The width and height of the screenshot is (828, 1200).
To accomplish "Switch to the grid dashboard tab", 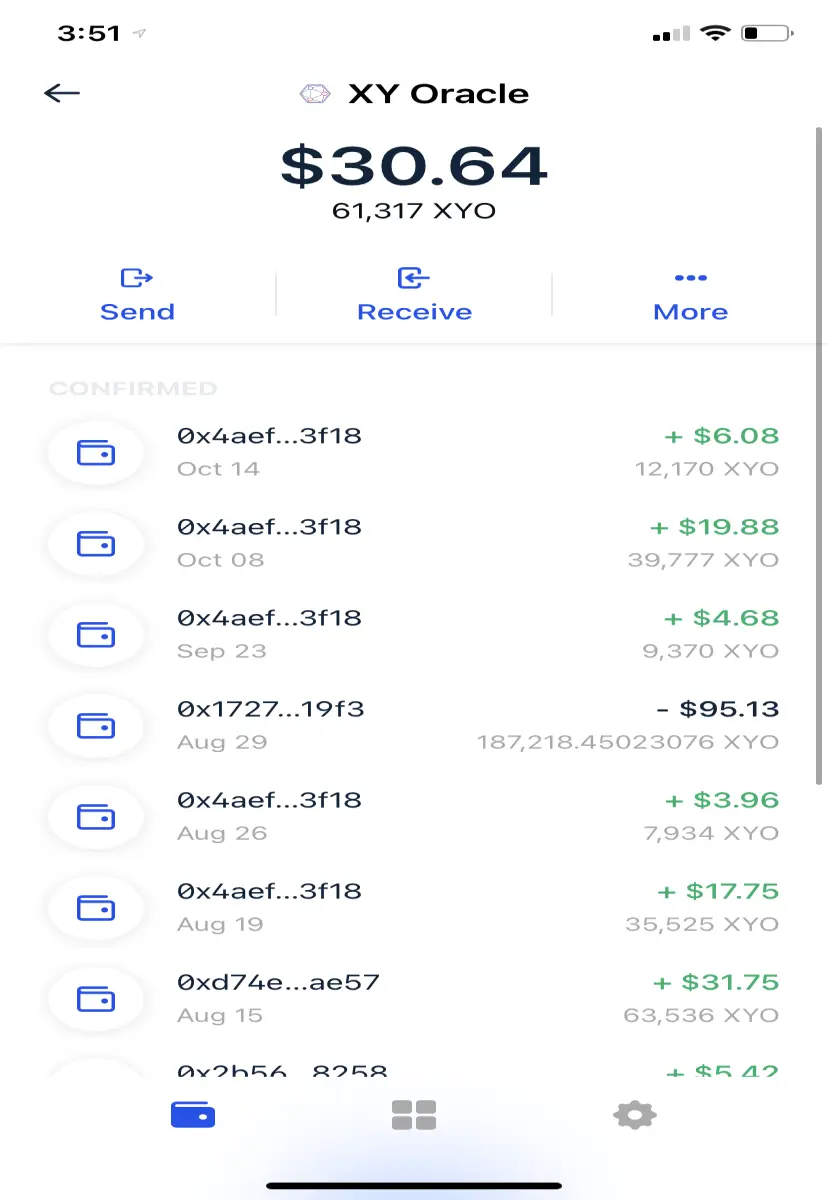I will pyautogui.click(x=414, y=1114).
